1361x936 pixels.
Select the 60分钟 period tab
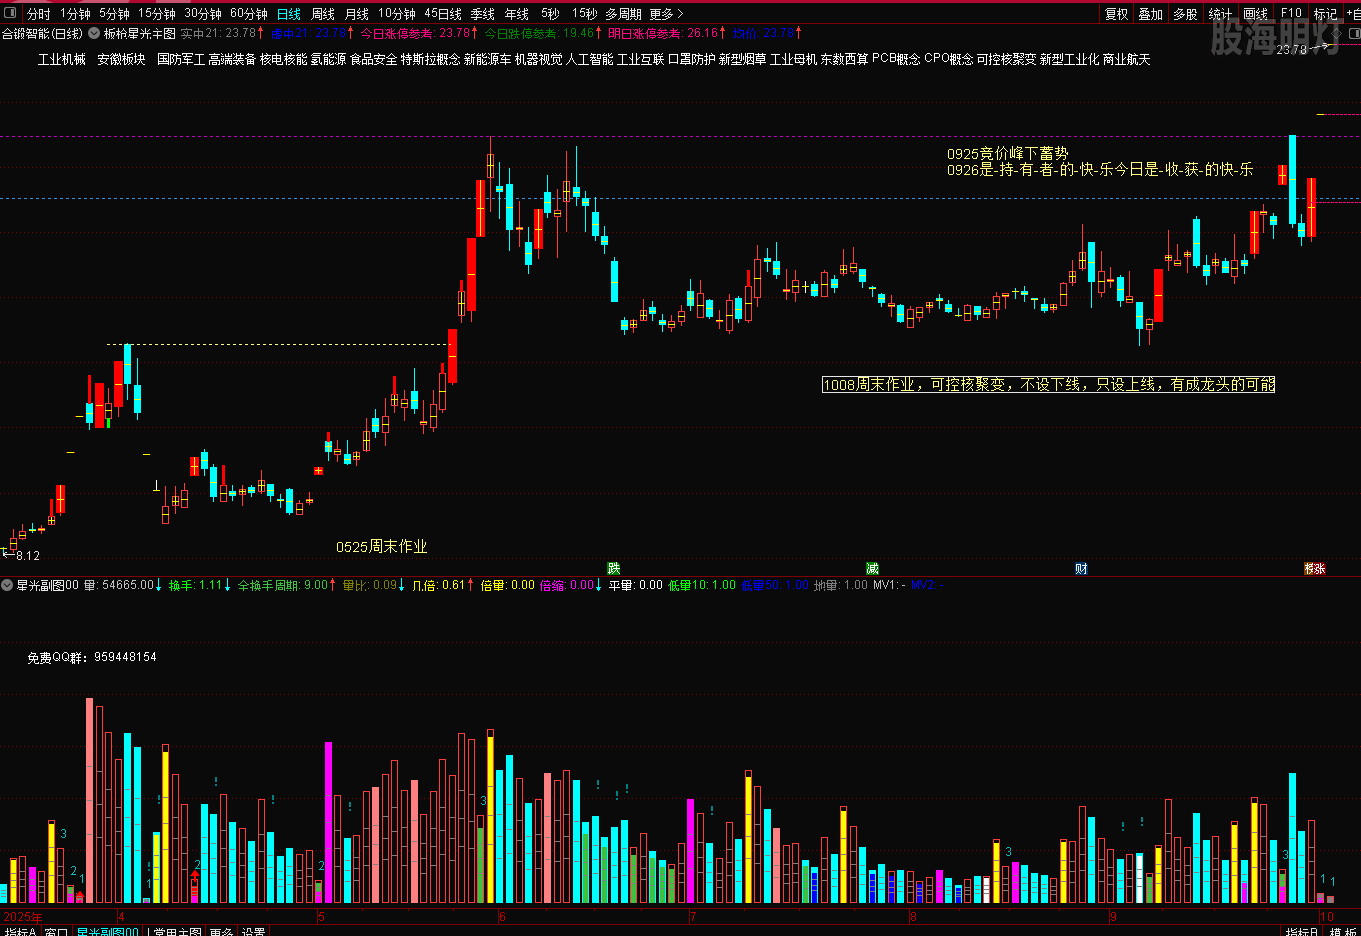click(x=248, y=13)
